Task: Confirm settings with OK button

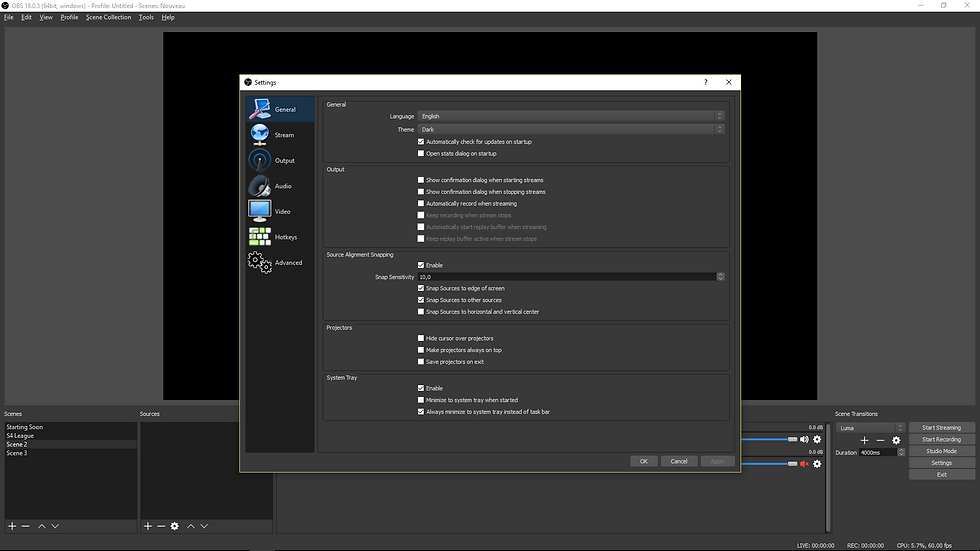Action: (x=644, y=461)
